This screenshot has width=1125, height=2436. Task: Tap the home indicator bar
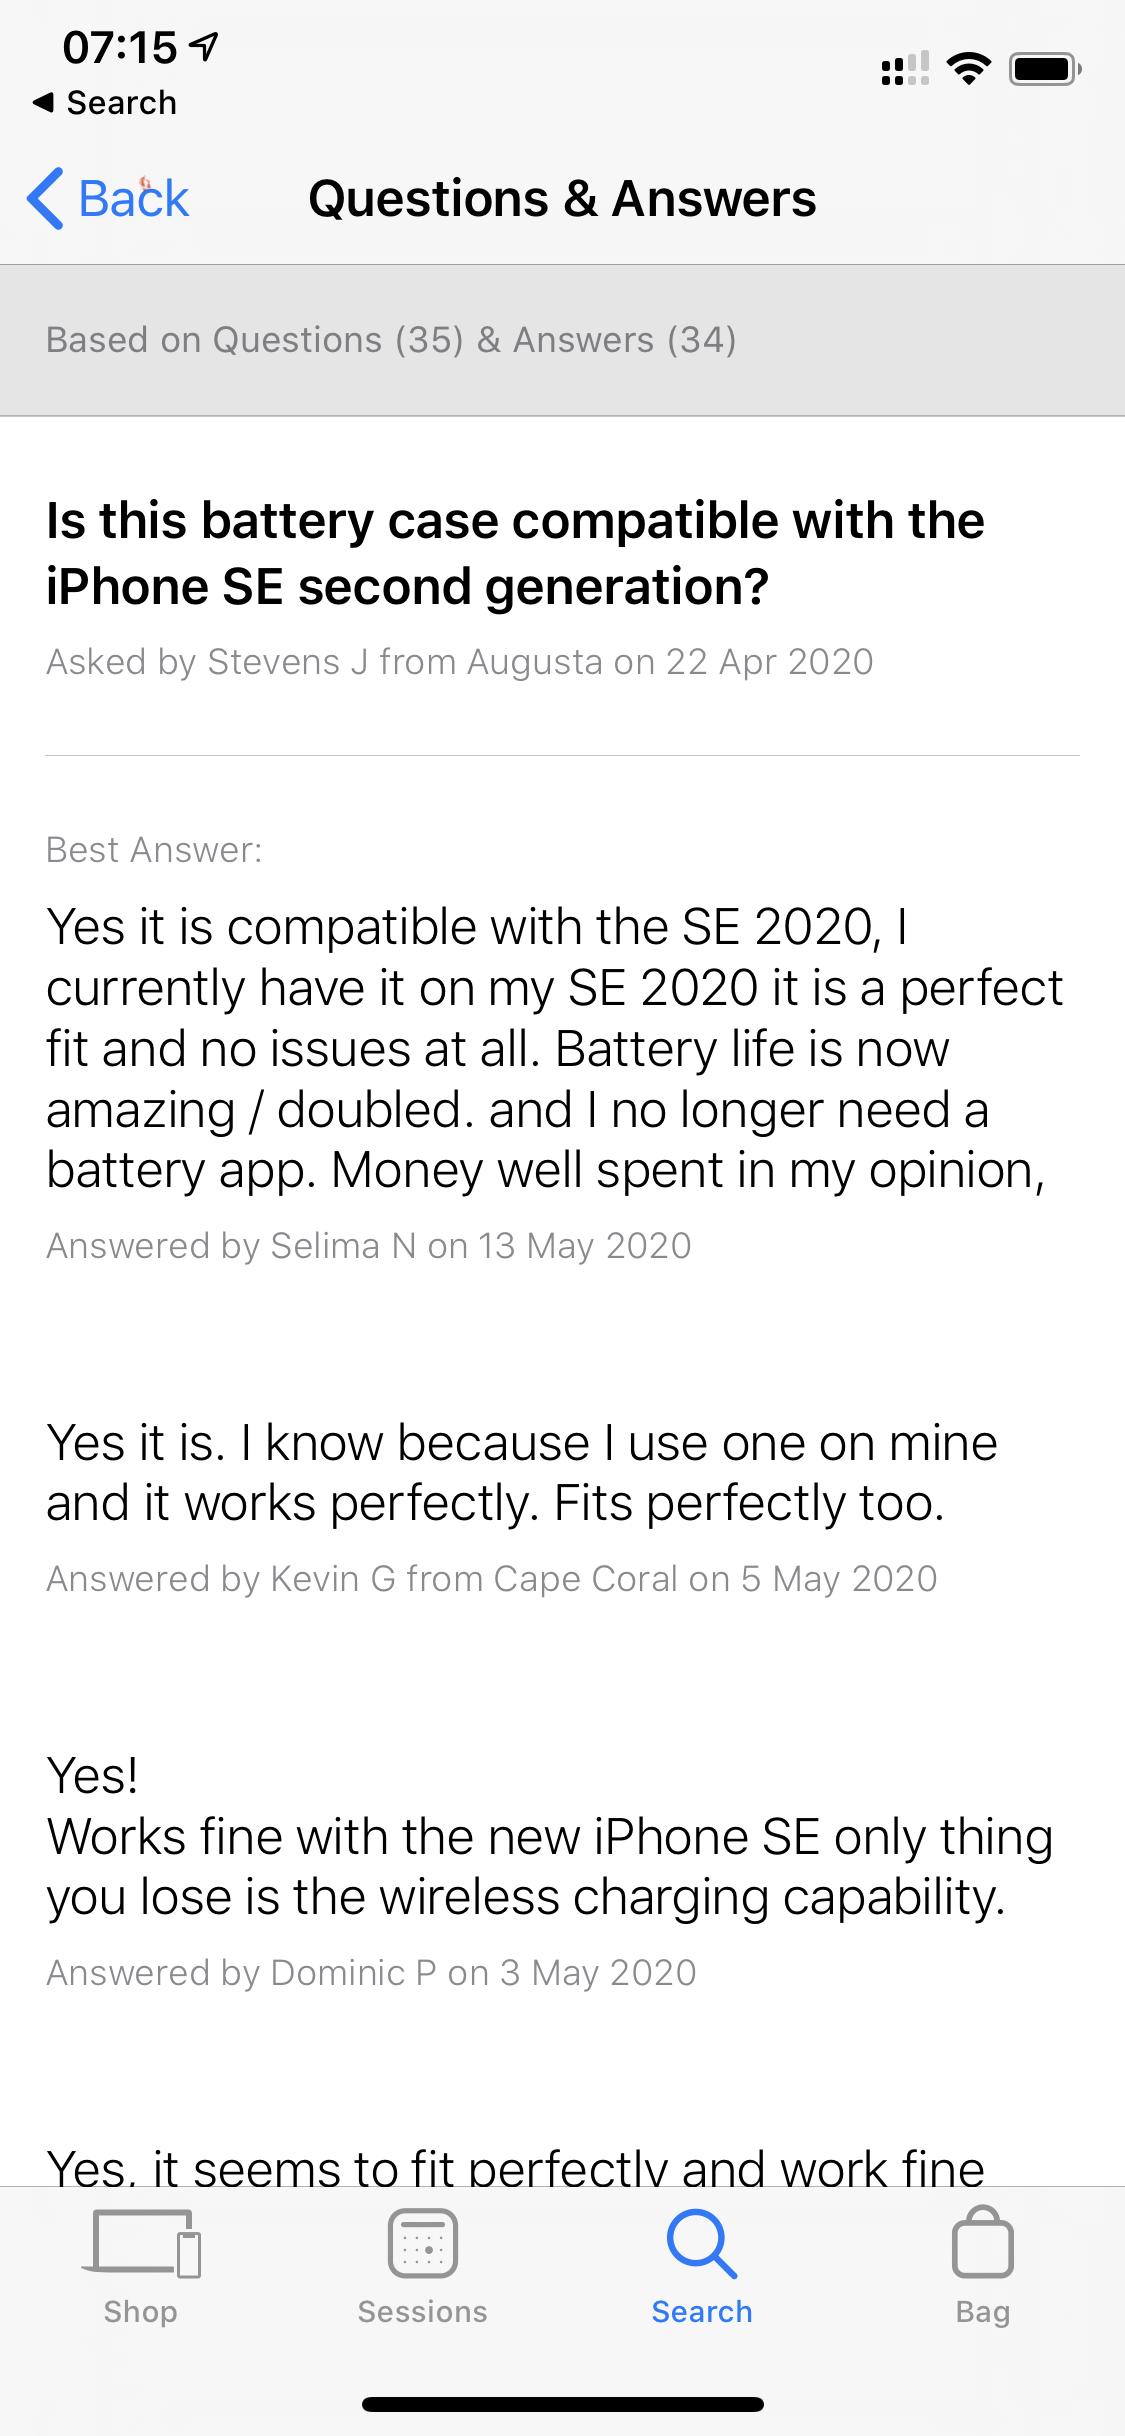563,2404
